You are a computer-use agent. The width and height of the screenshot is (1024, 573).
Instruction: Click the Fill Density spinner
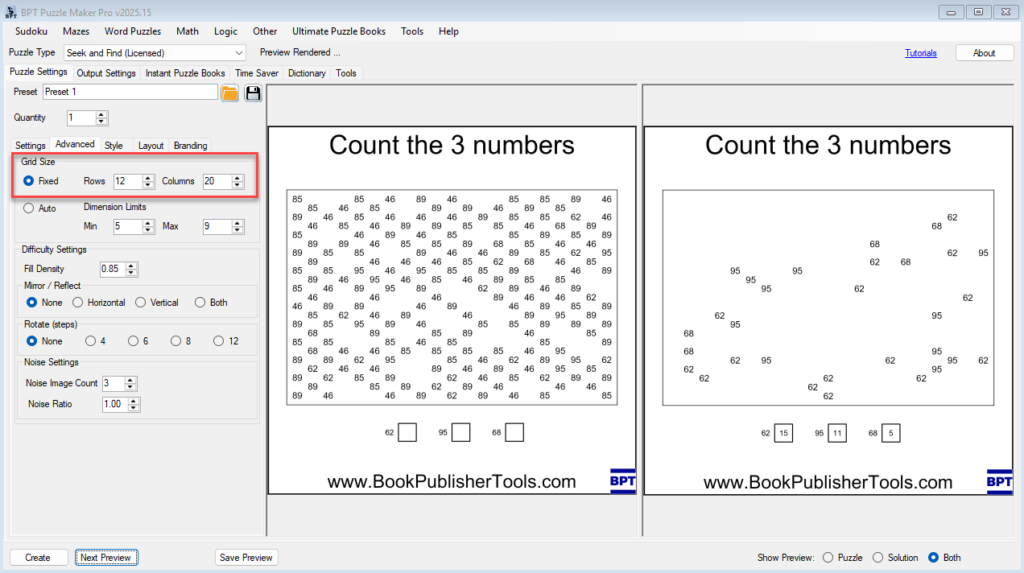(x=119, y=269)
